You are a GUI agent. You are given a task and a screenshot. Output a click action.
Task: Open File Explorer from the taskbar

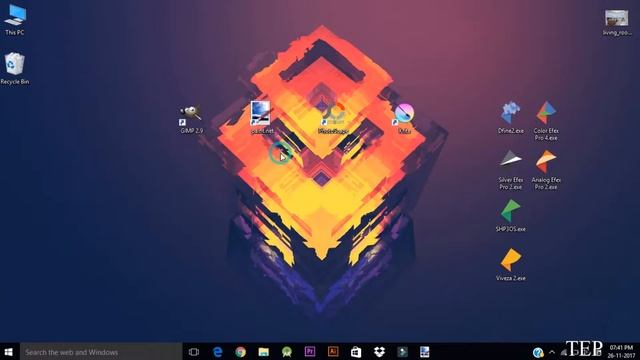(264, 352)
